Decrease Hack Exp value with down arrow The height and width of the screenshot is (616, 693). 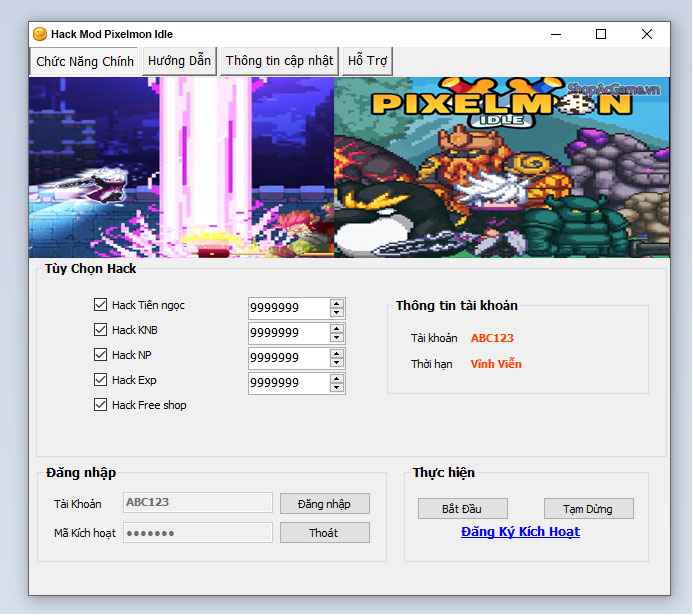[336, 388]
